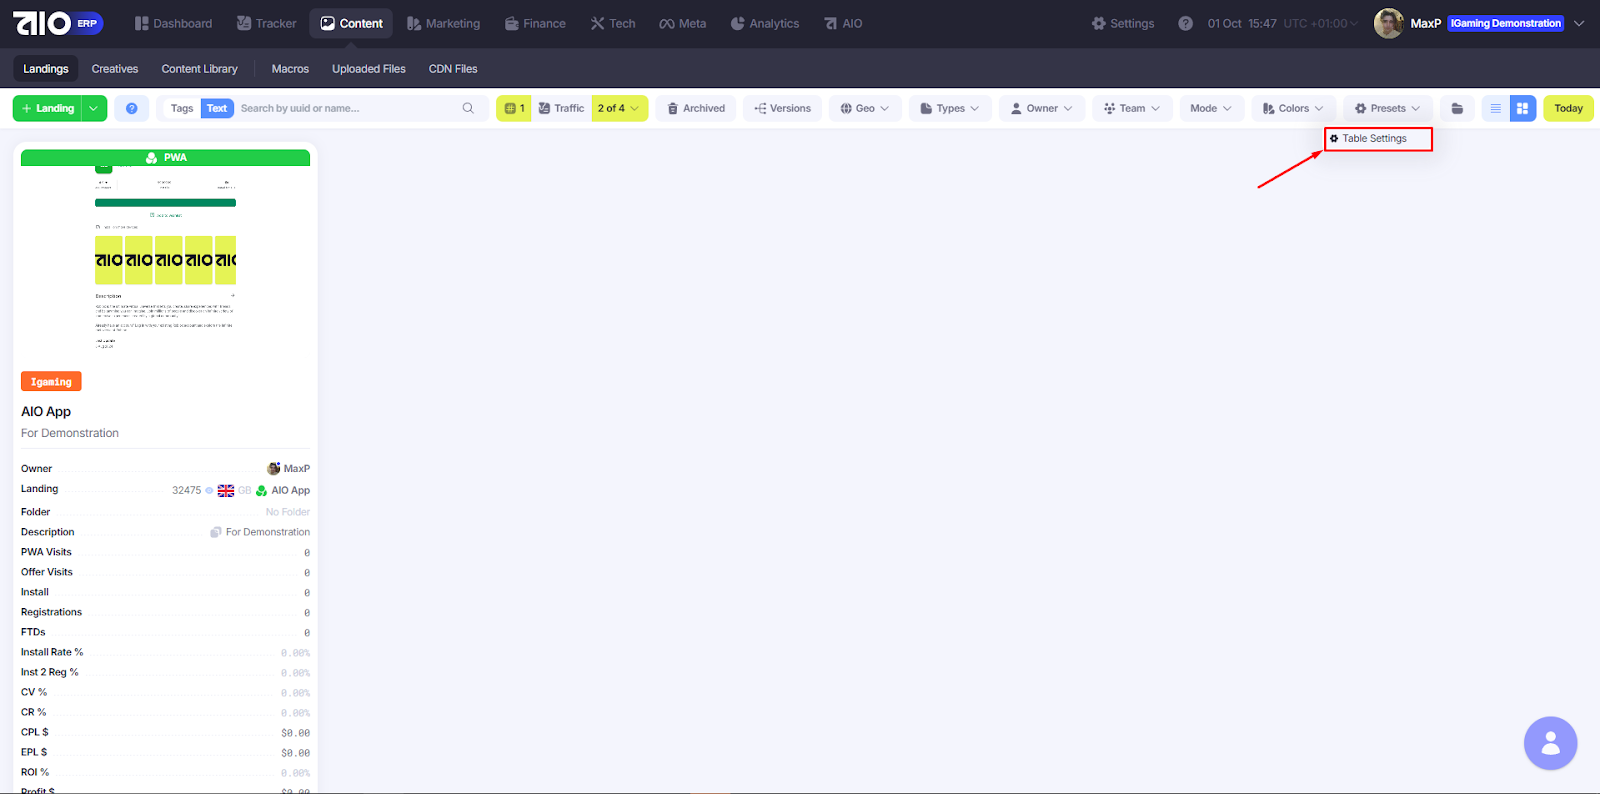1600x794 pixels.
Task: Click the Today date button
Action: pyautogui.click(x=1567, y=108)
